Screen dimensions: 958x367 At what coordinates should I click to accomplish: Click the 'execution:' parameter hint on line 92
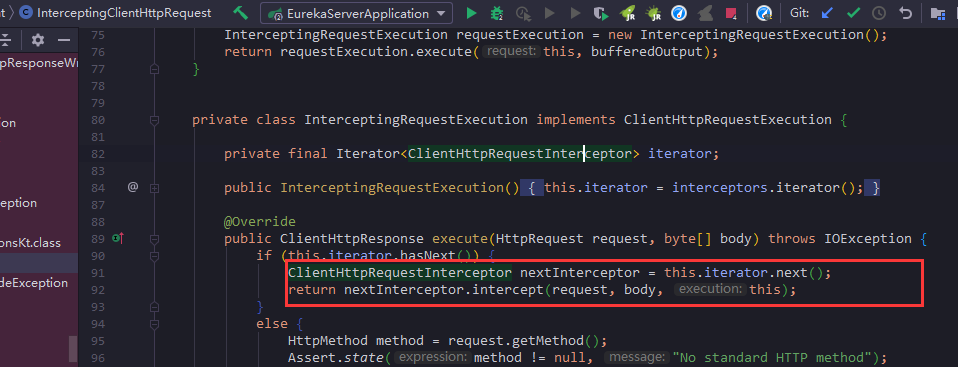(x=711, y=289)
